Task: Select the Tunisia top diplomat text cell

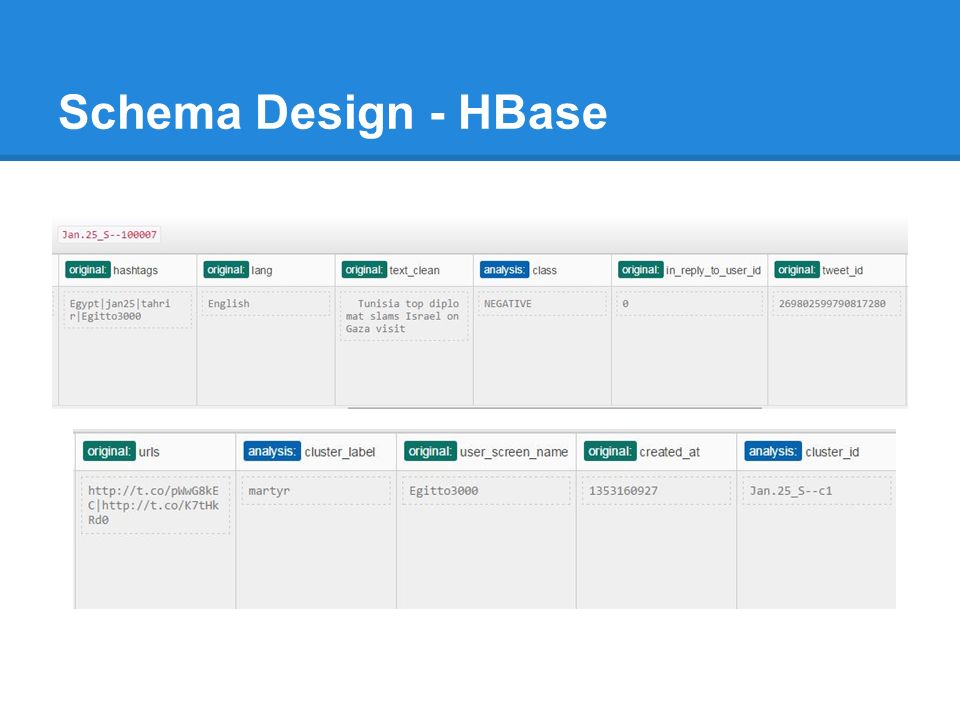Action: tap(404, 316)
